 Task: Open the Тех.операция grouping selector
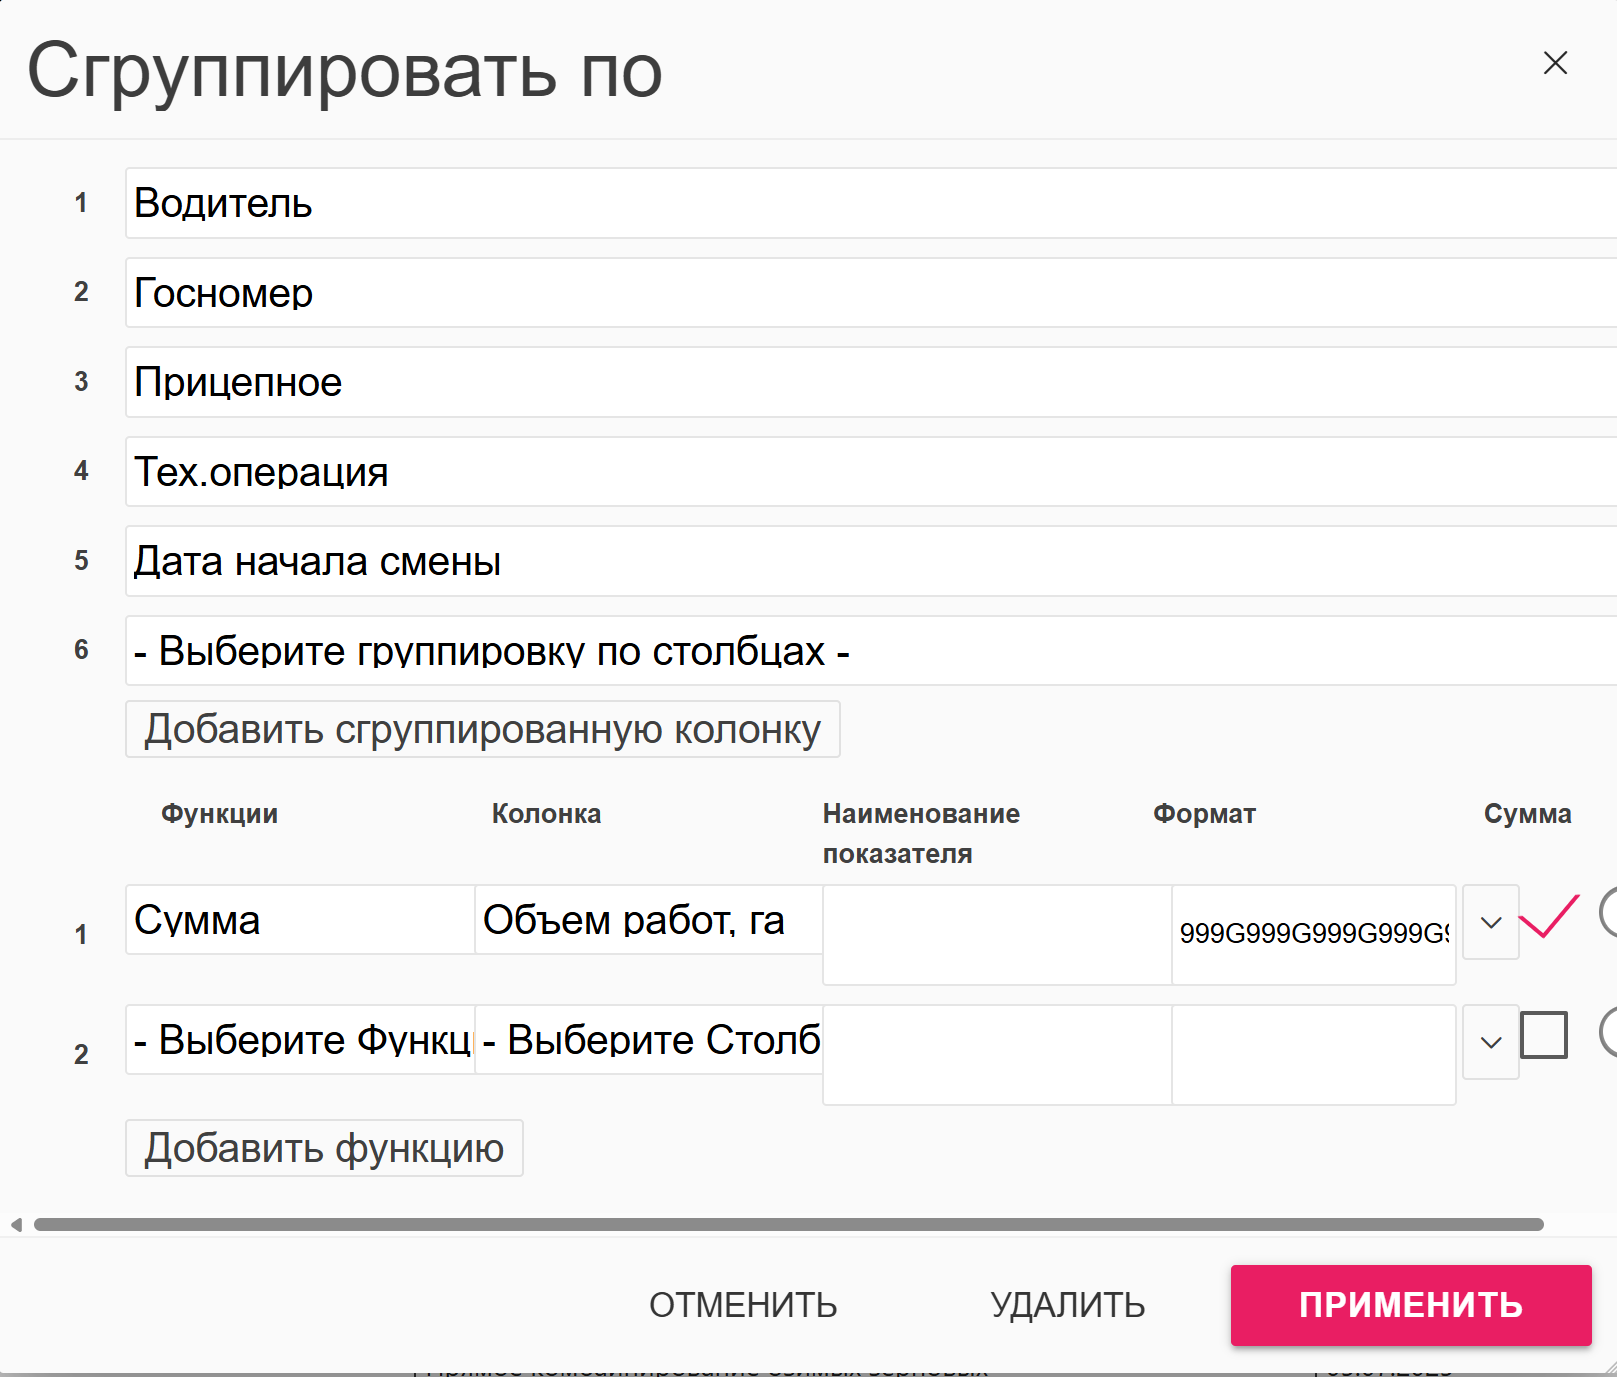[870, 472]
